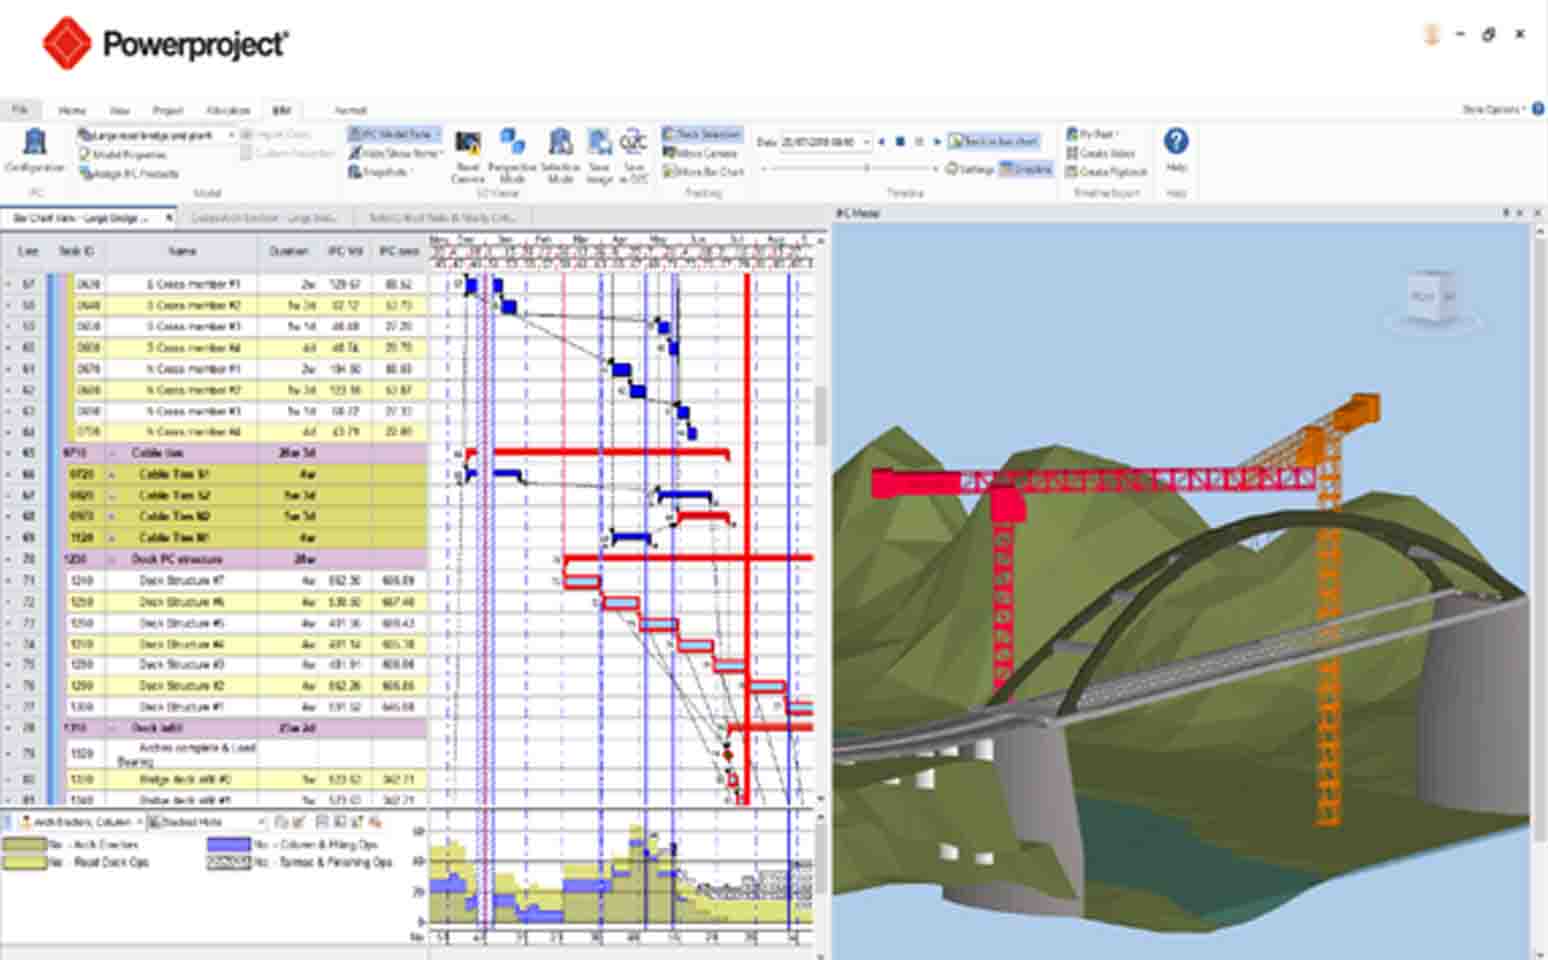
Task: Stop the timeline playback
Action: (900, 142)
